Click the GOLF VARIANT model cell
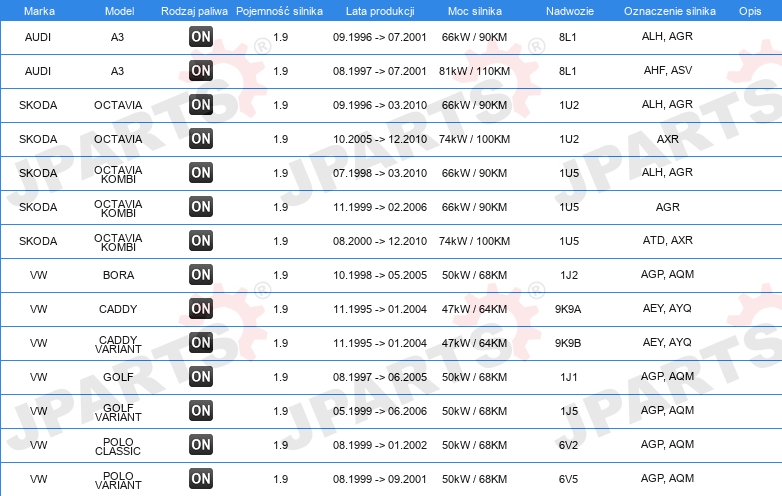Image resolution: width=782 pixels, height=496 pixels. (118, 412)
